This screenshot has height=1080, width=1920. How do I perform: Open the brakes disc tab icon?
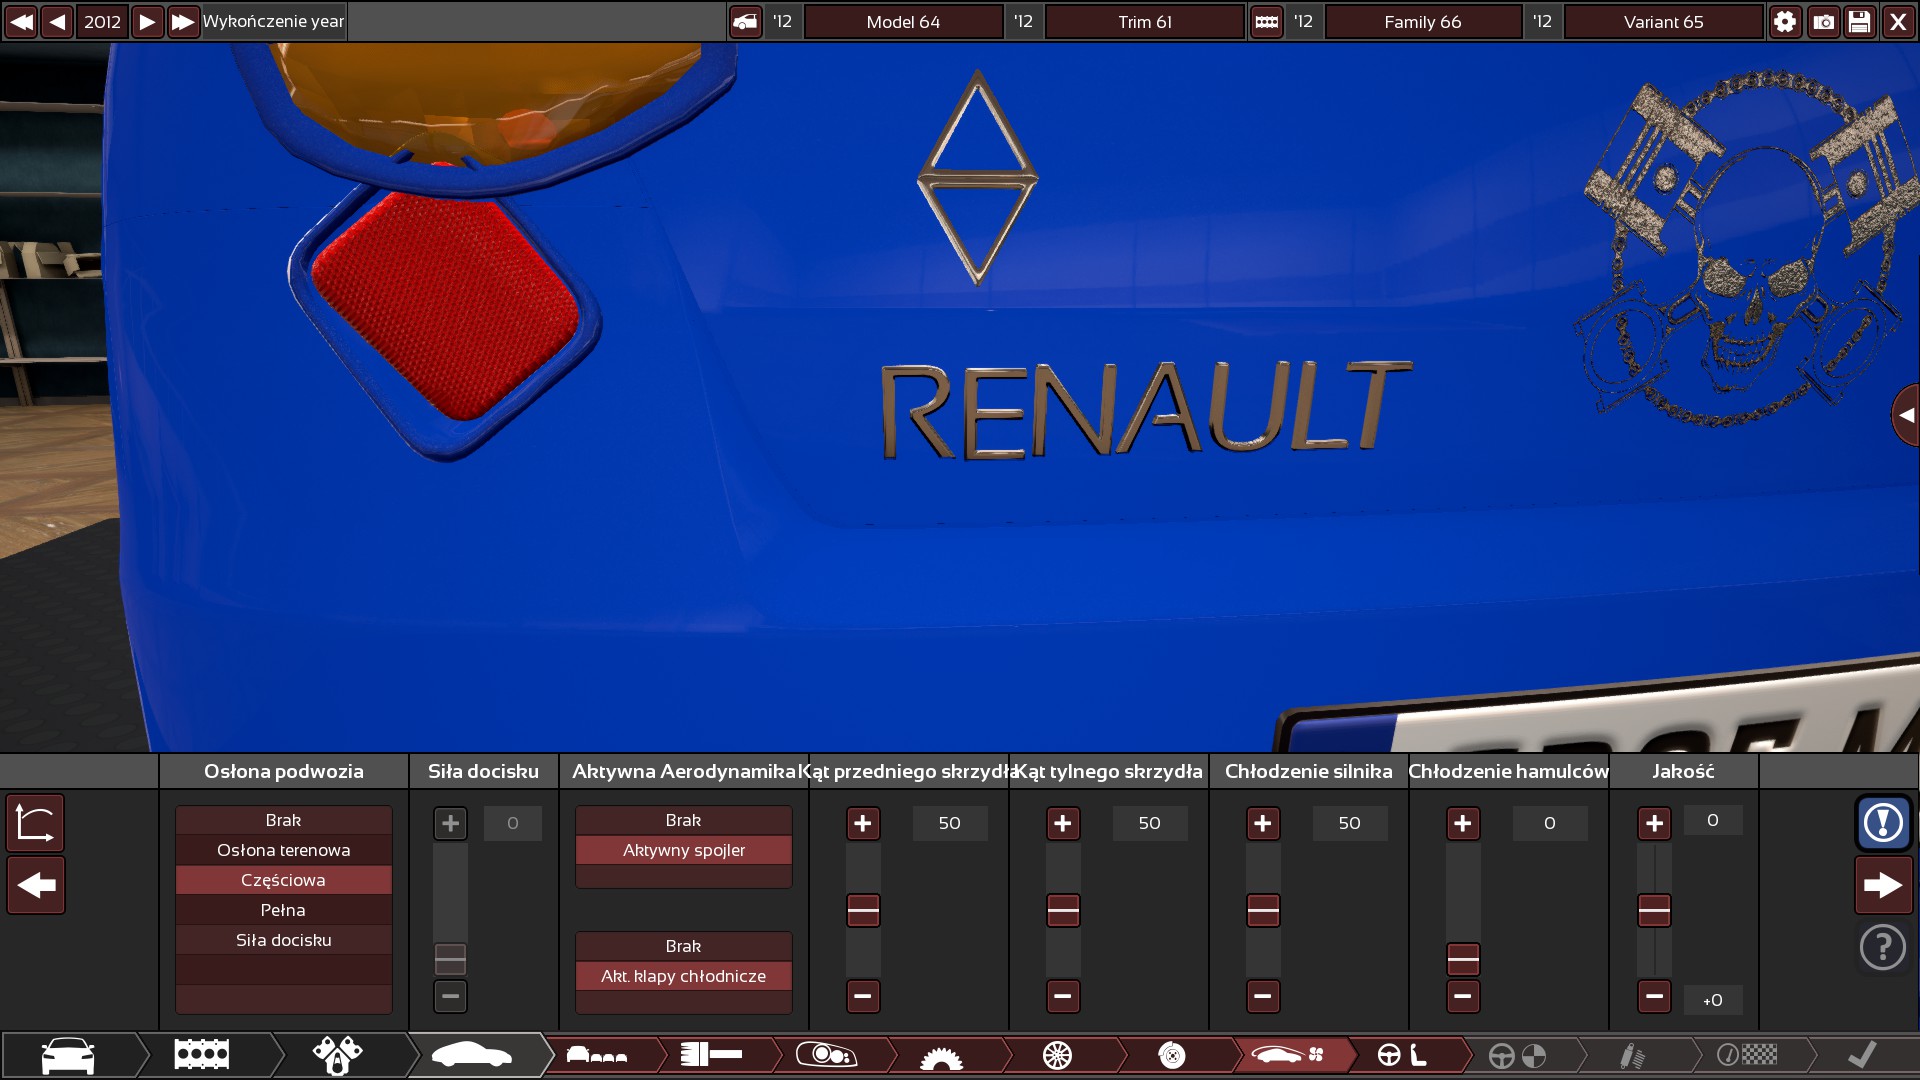1172,1054
